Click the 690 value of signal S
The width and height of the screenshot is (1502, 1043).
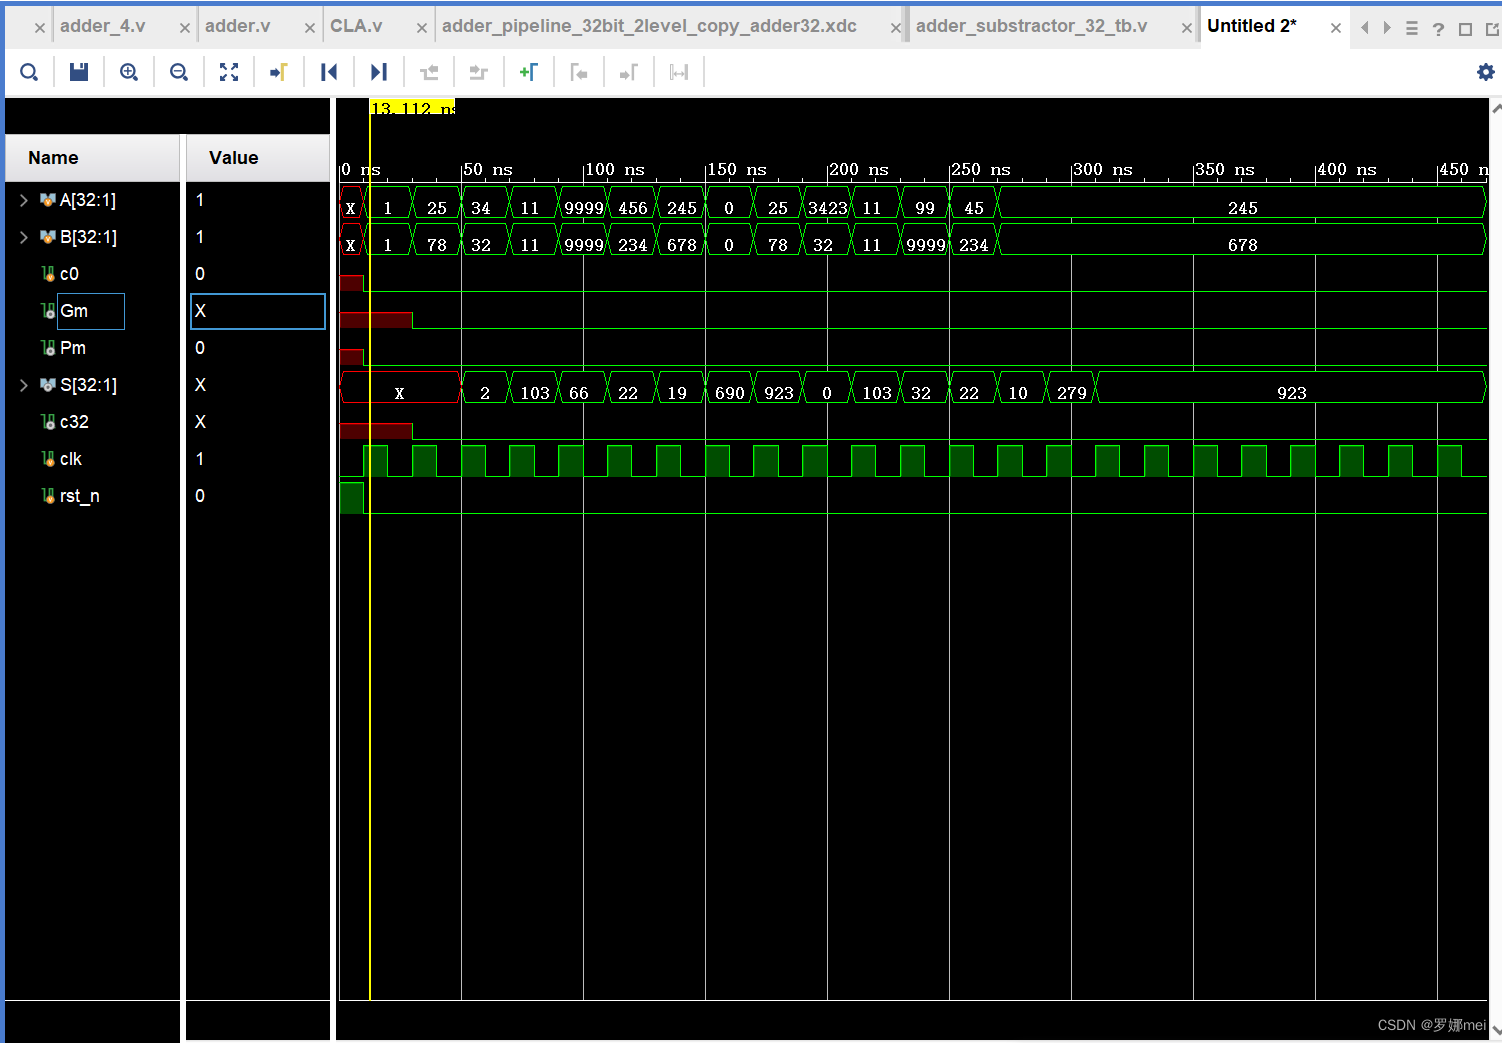[730, 393]
